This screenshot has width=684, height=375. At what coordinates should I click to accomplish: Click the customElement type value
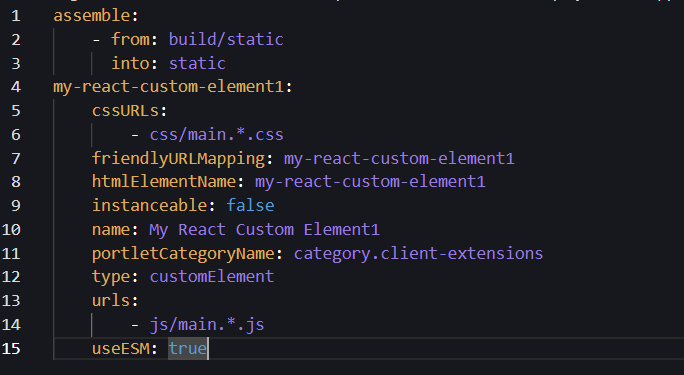point(212,276)
